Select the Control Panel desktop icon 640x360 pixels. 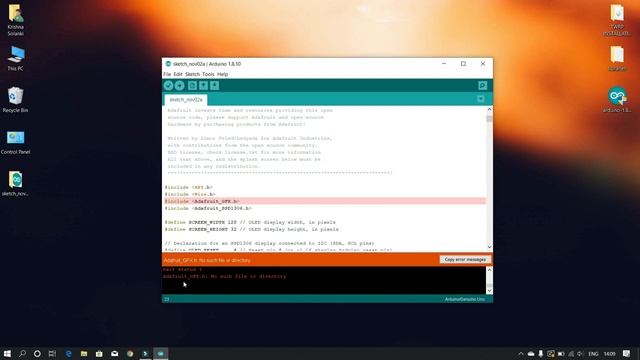[16, 142]
